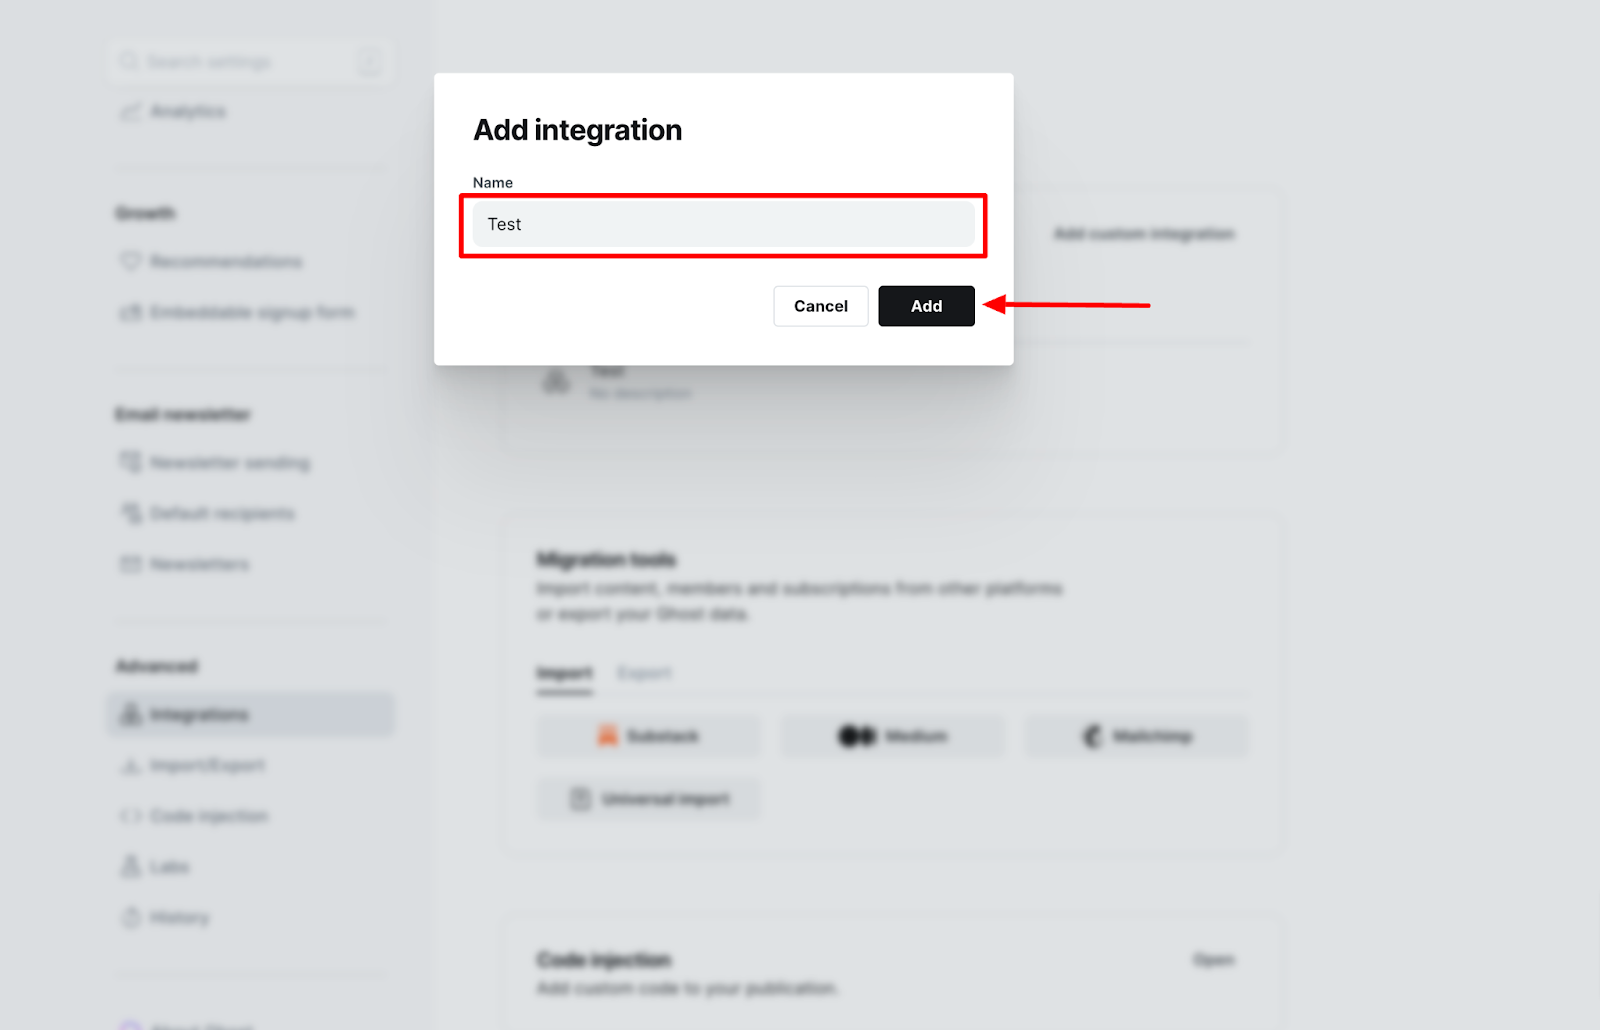The image size is (1600, 1030).
Task: Open Code injection in the sidebar
Action: click(209, 816)
